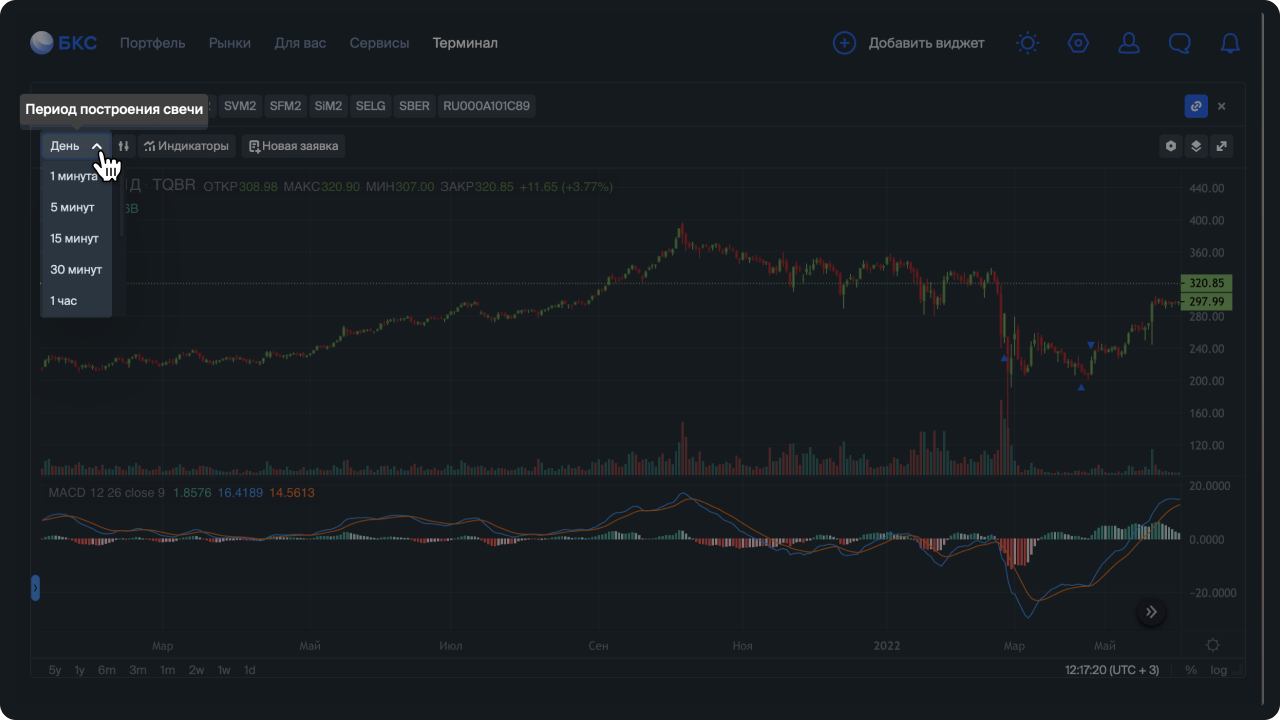The height and width of the screenshot is (720, 1280).
Task: Expand the chart to fullscreen
Action: pyautogui.click(x=1221, y=146)
